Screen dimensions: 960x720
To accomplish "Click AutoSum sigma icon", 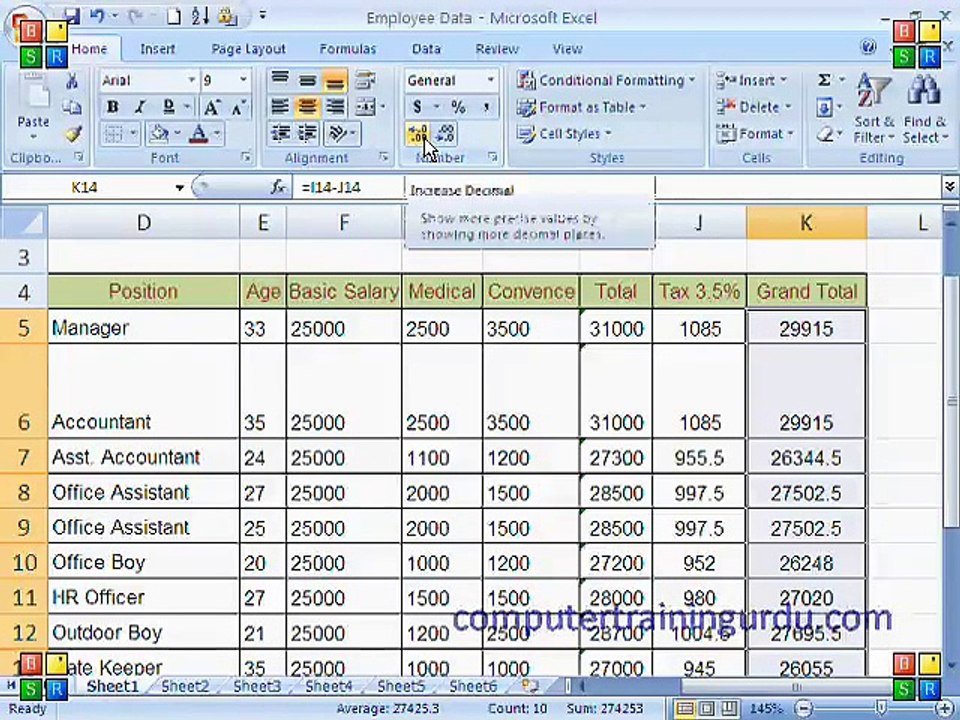I will [825, 80].
